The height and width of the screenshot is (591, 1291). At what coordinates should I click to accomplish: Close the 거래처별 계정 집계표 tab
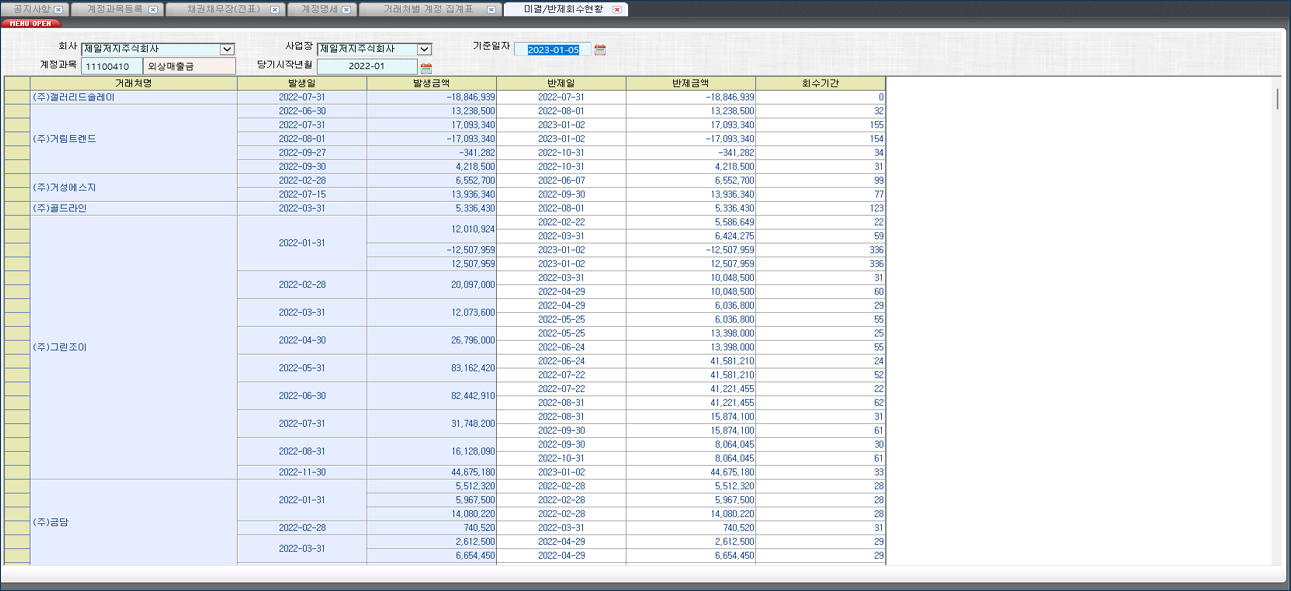(x=491, y=10)
